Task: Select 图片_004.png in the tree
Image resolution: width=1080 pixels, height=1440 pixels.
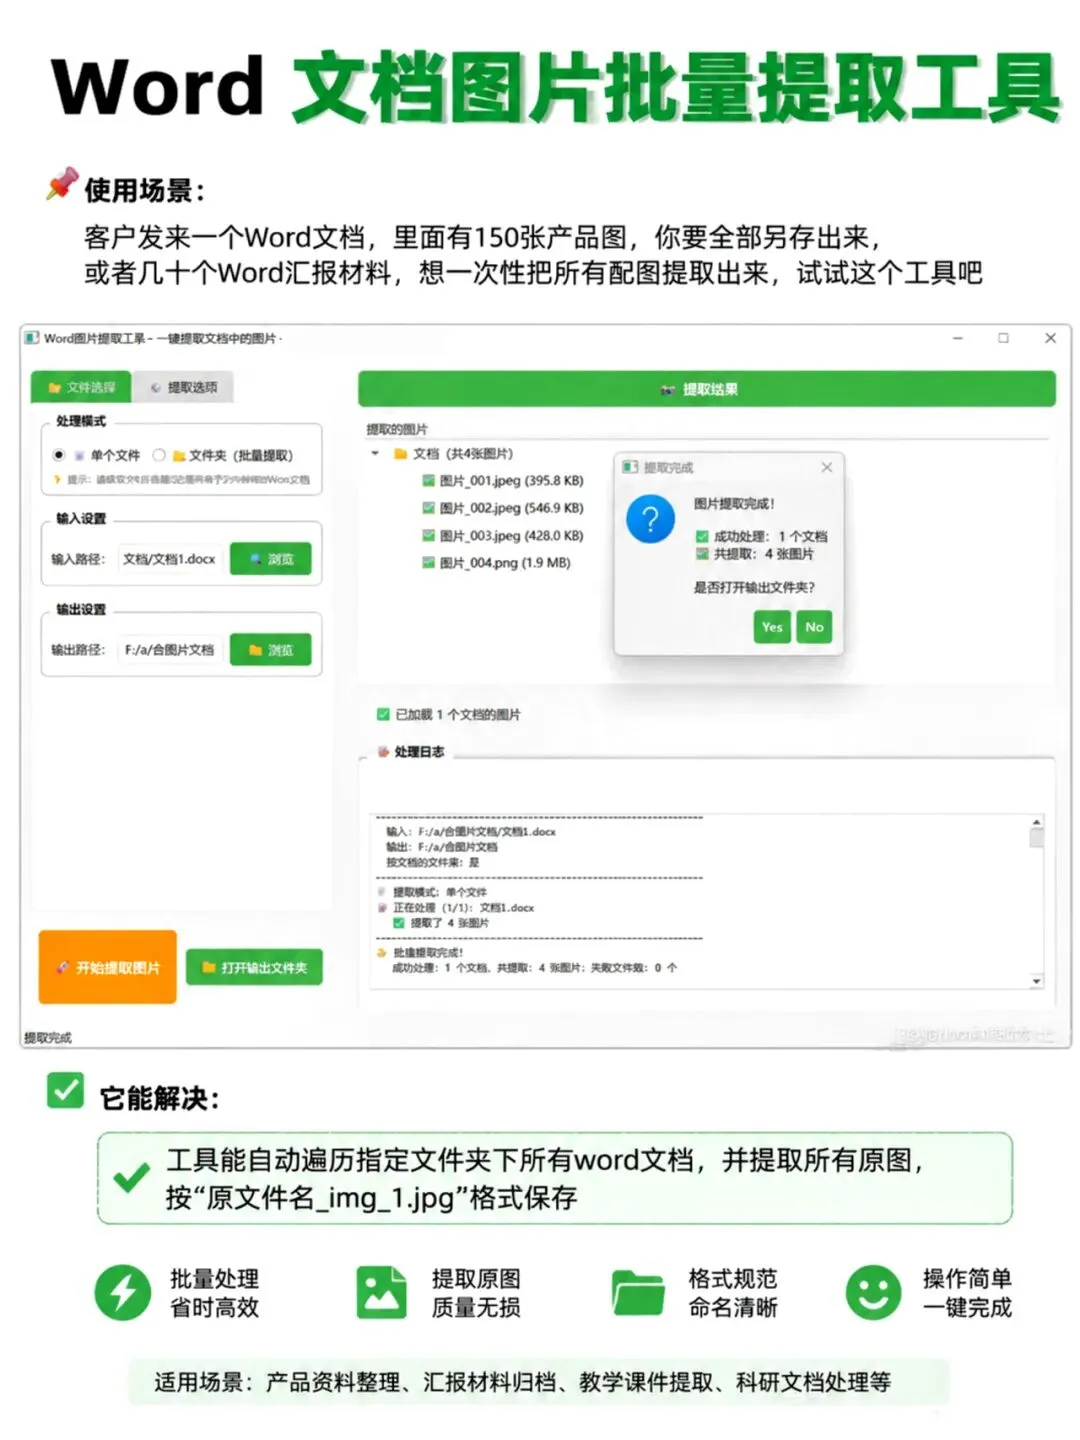Action: 497,563
